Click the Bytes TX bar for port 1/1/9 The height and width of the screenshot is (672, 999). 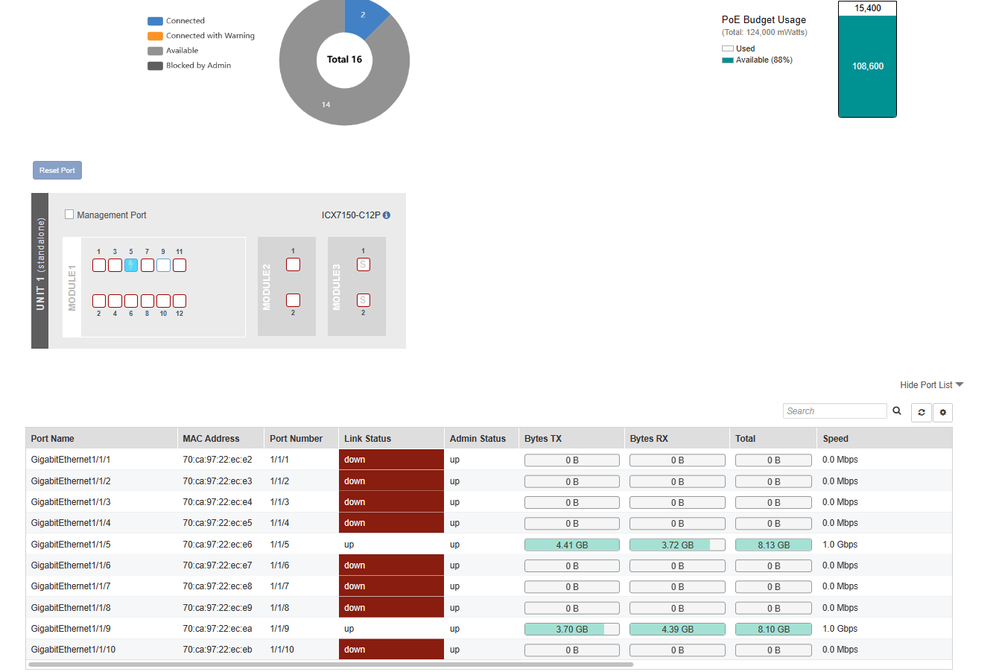click(571, 629)
